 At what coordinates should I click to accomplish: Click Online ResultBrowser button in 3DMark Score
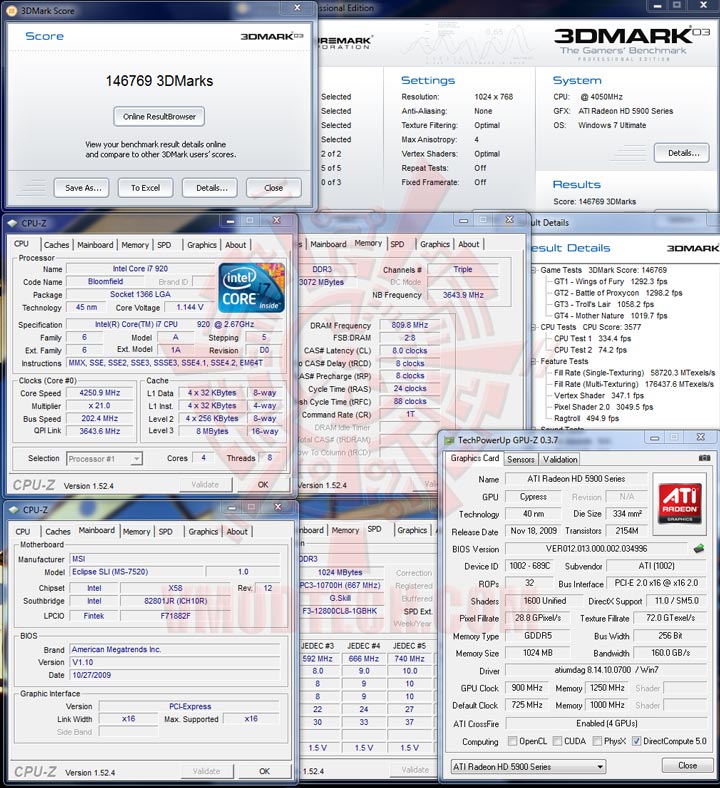[x=159, y=117]
